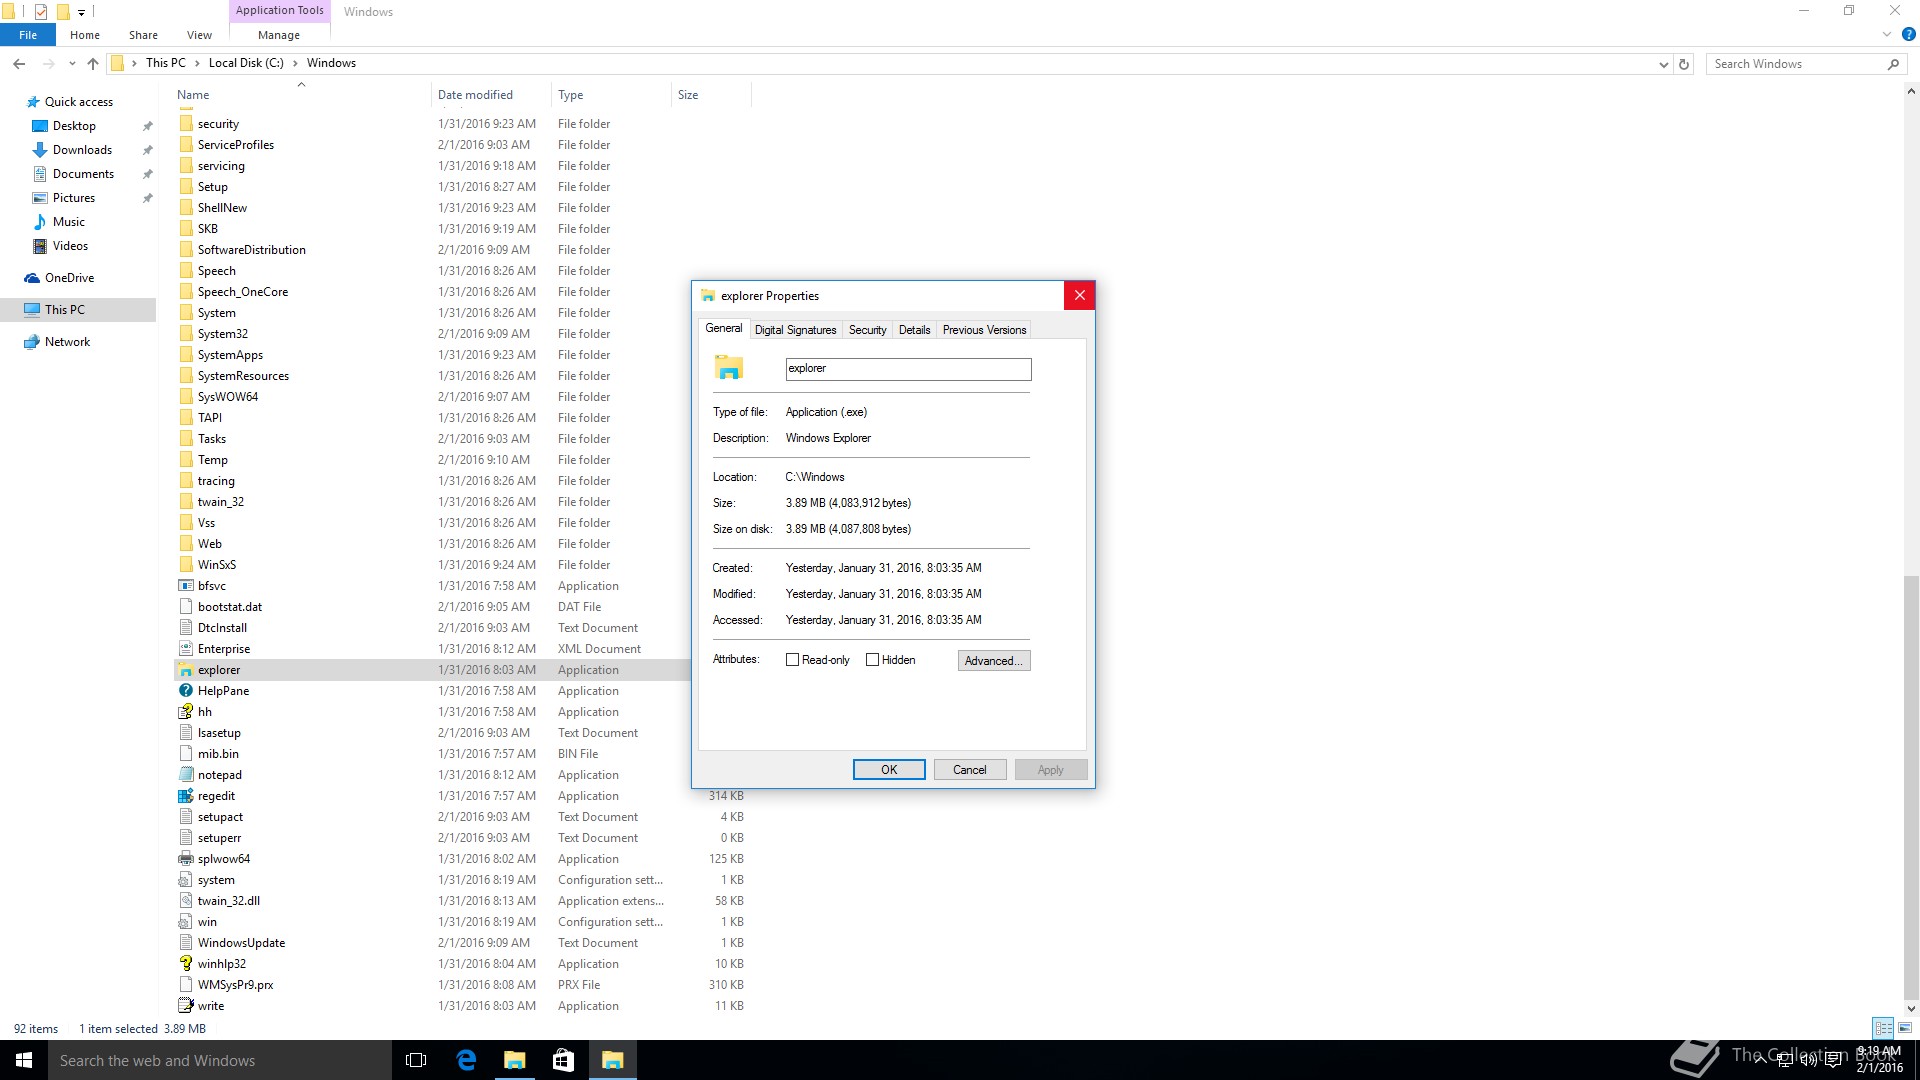This screenshot has width=1920, height=1080.
Task: Switch to the Share ribbon tab
Action: point(143,35)
